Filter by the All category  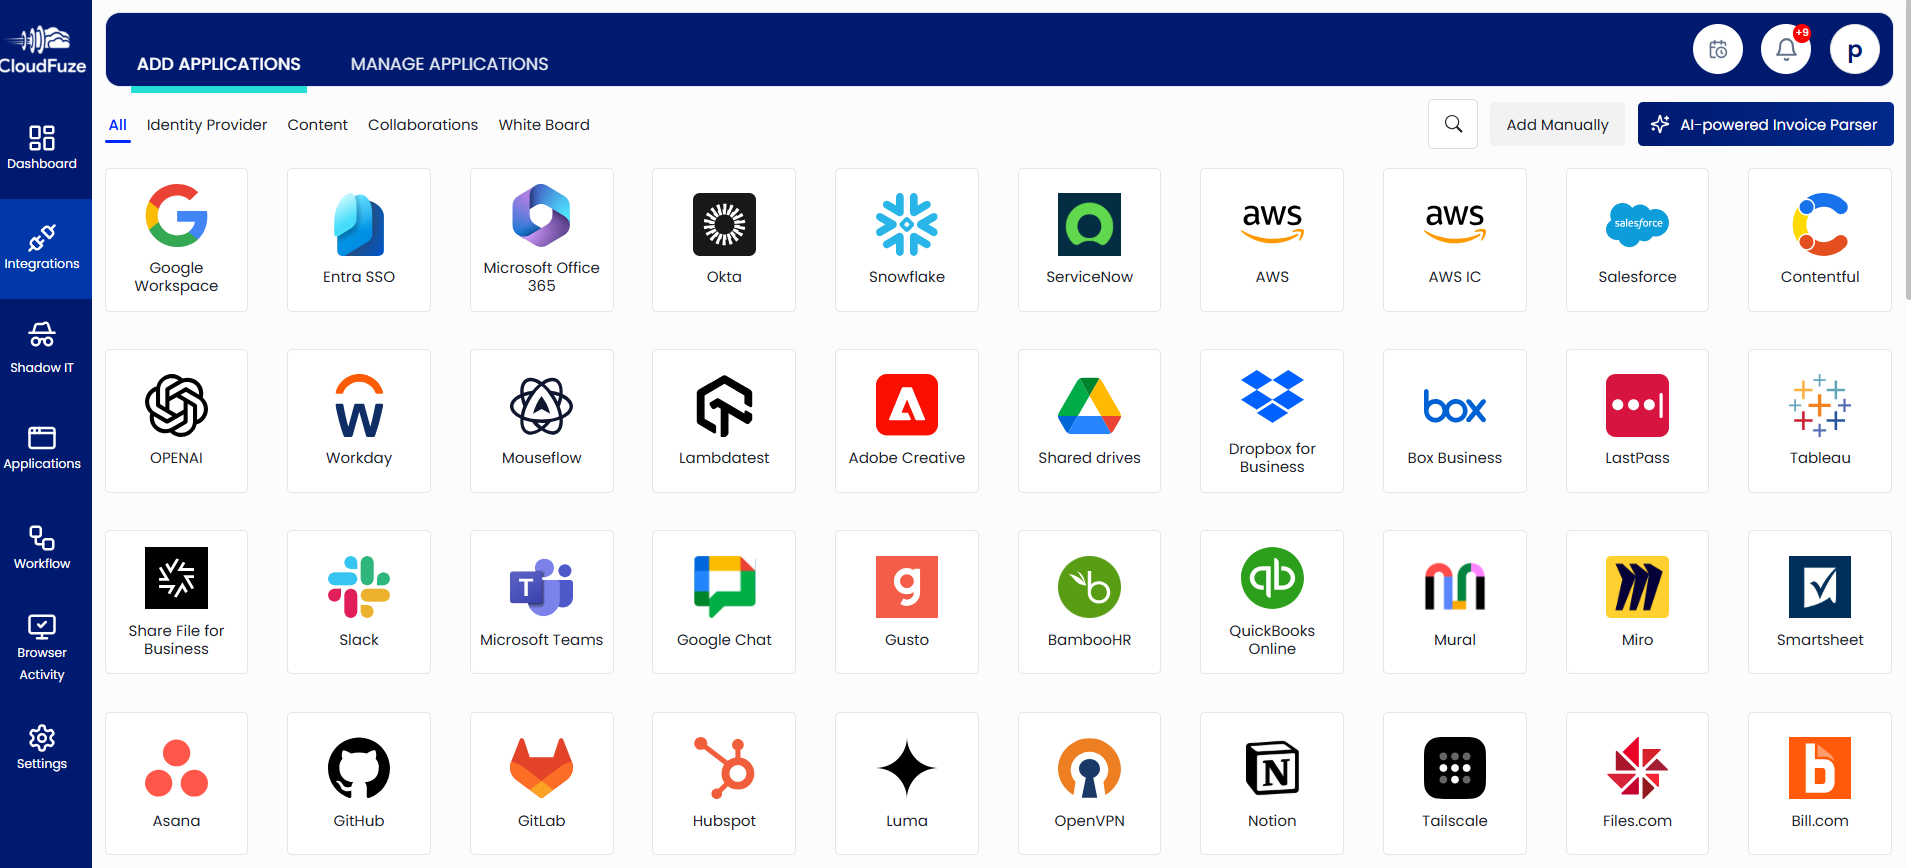point(118,125)
